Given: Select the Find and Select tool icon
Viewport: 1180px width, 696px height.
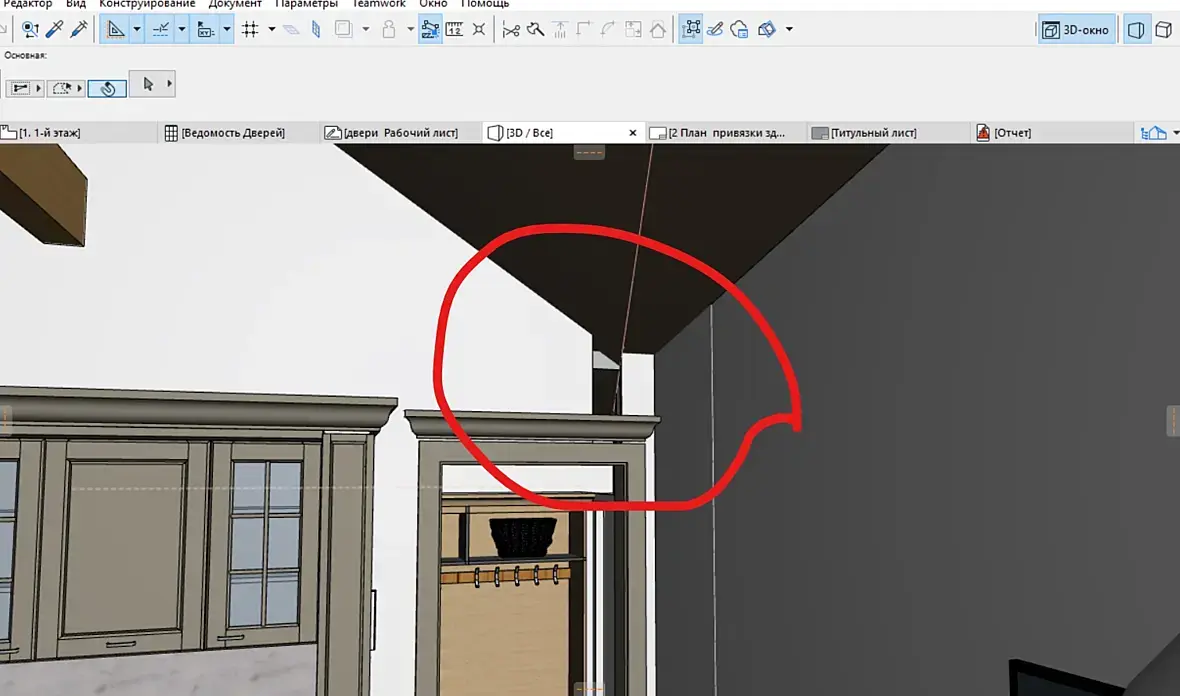Looking at the screenshot, I should (x=30, y=29).
